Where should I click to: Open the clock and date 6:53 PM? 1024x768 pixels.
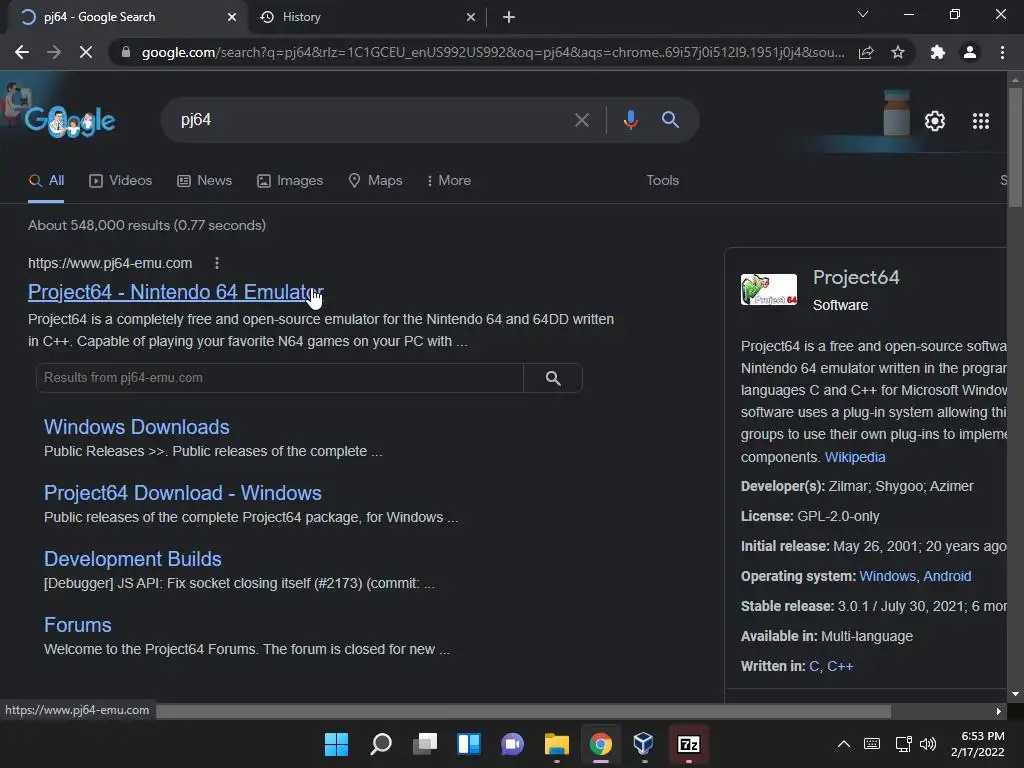tap(978, 744)
